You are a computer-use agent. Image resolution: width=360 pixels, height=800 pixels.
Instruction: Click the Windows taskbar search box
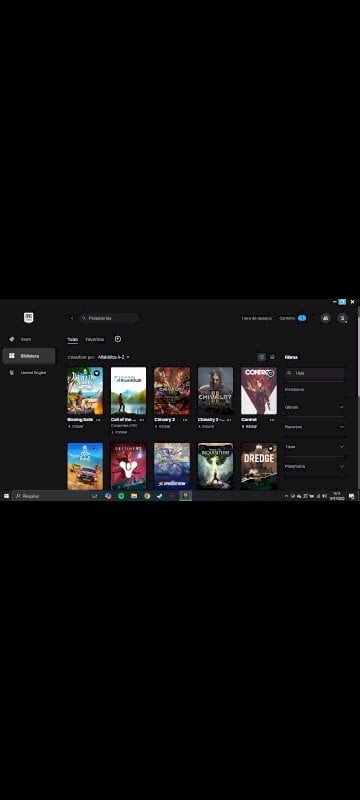(x=49, y=496)
